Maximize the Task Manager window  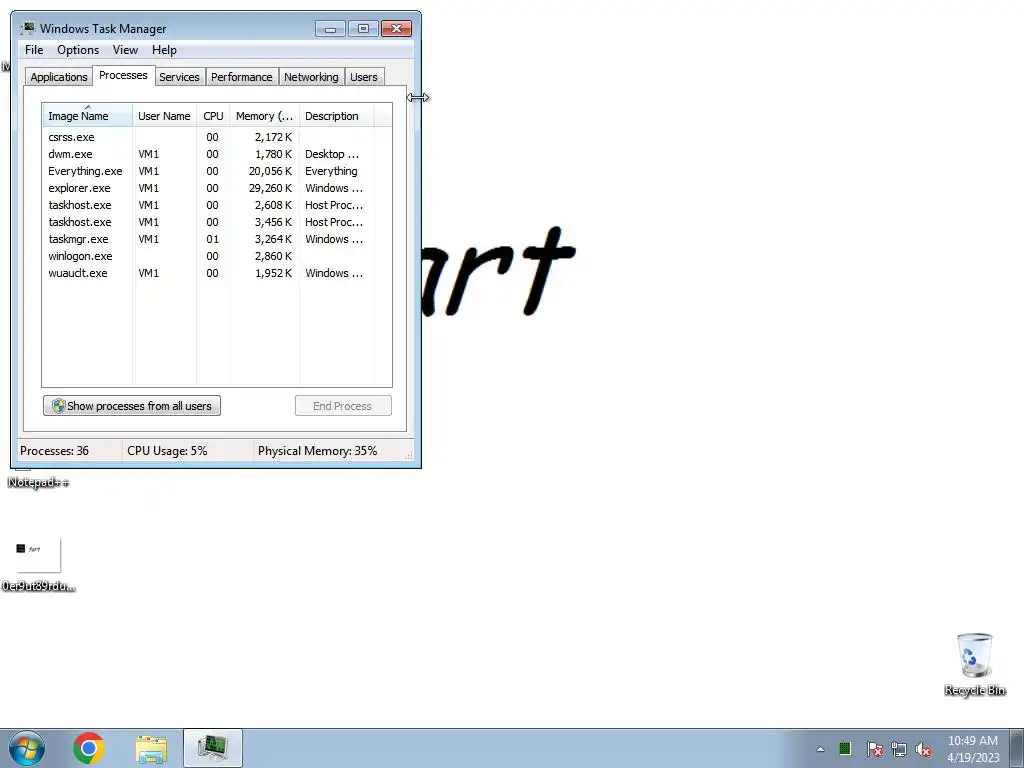click(363, 29)
